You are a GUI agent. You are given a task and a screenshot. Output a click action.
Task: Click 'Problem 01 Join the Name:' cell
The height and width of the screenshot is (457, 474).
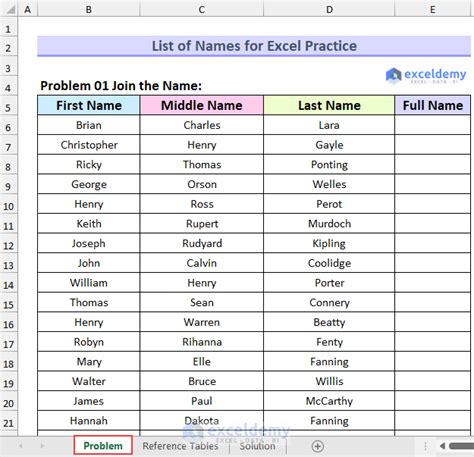point(121,86)
